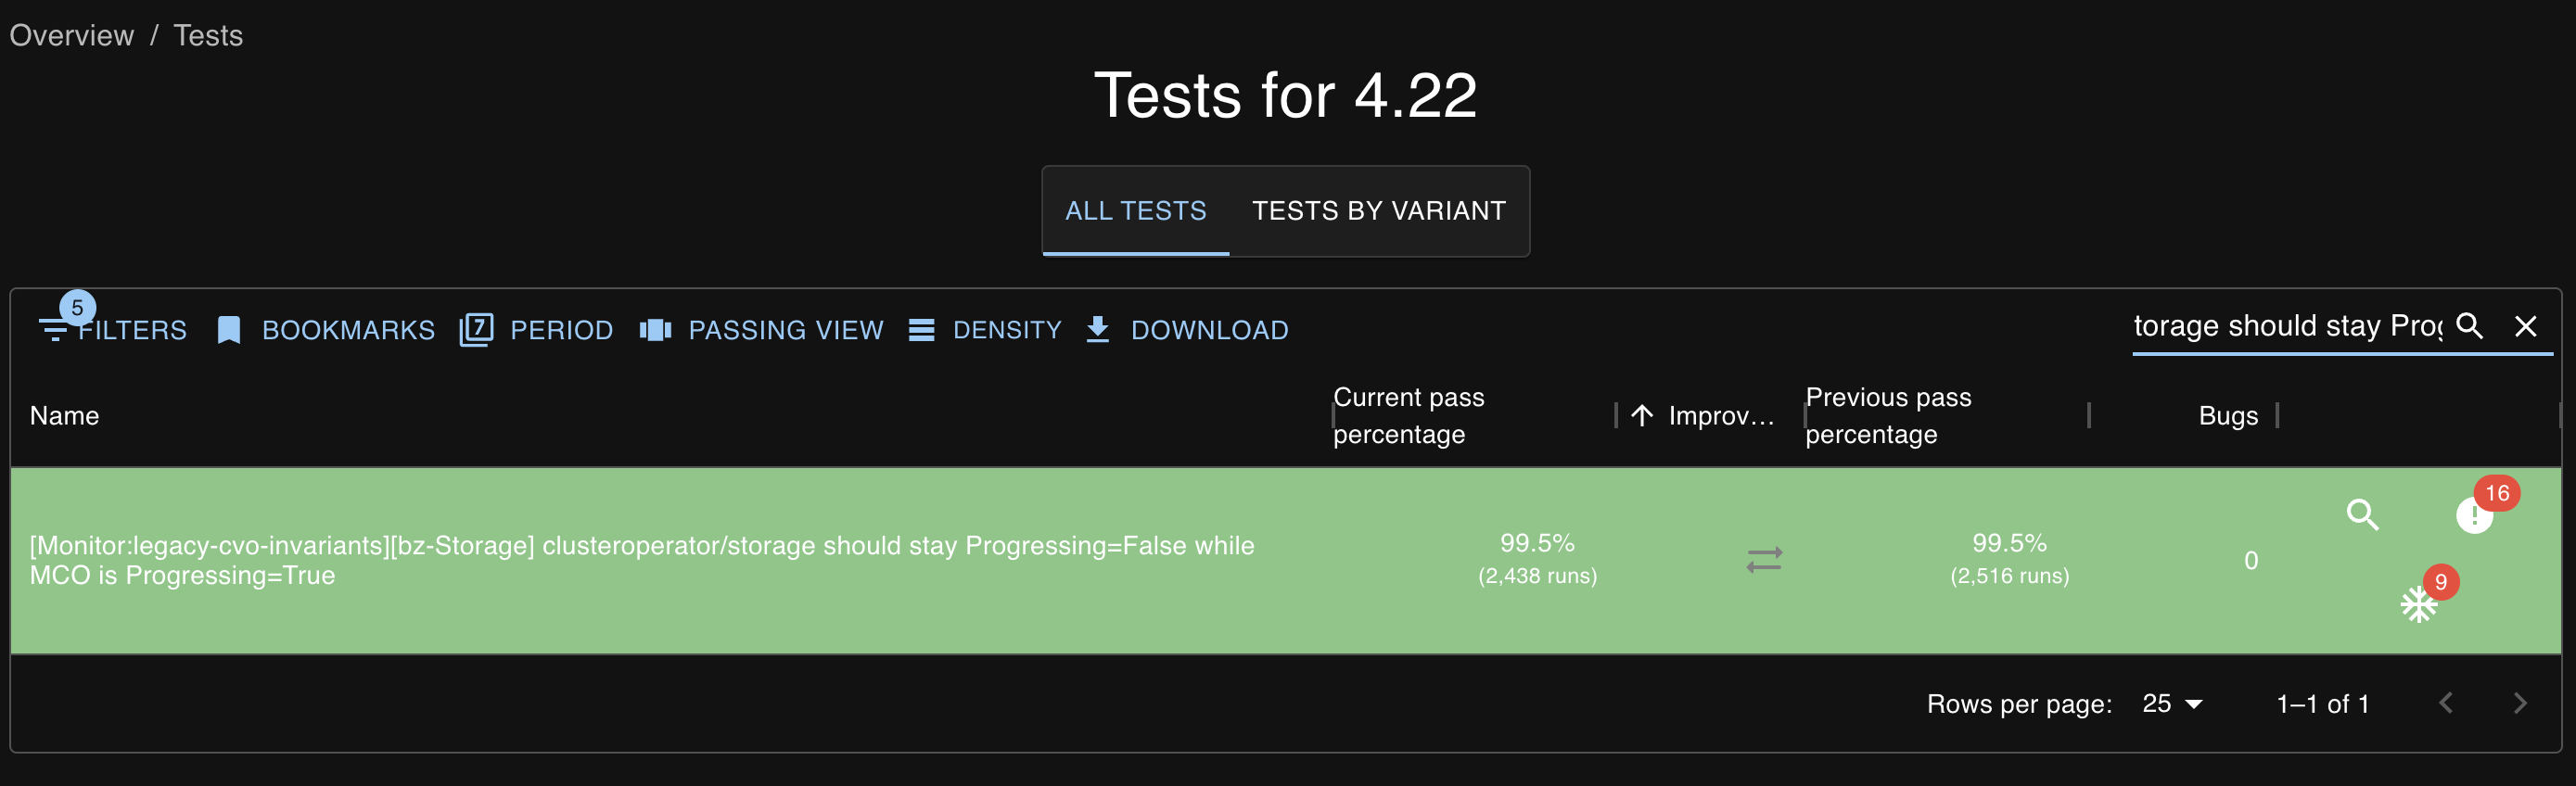
Task: Click the test search input field
Action: [2286, 326]
